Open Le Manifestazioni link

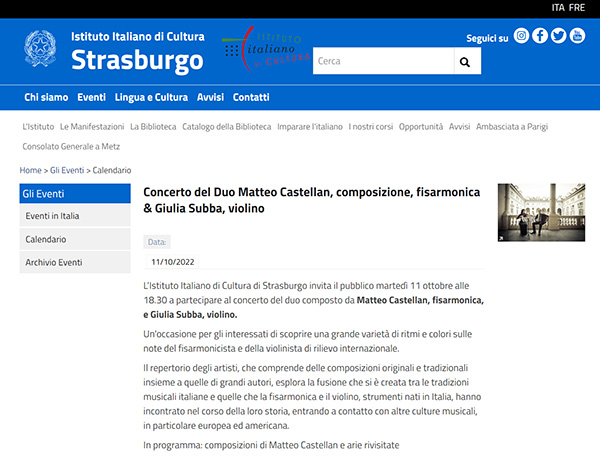click(92, 127)
